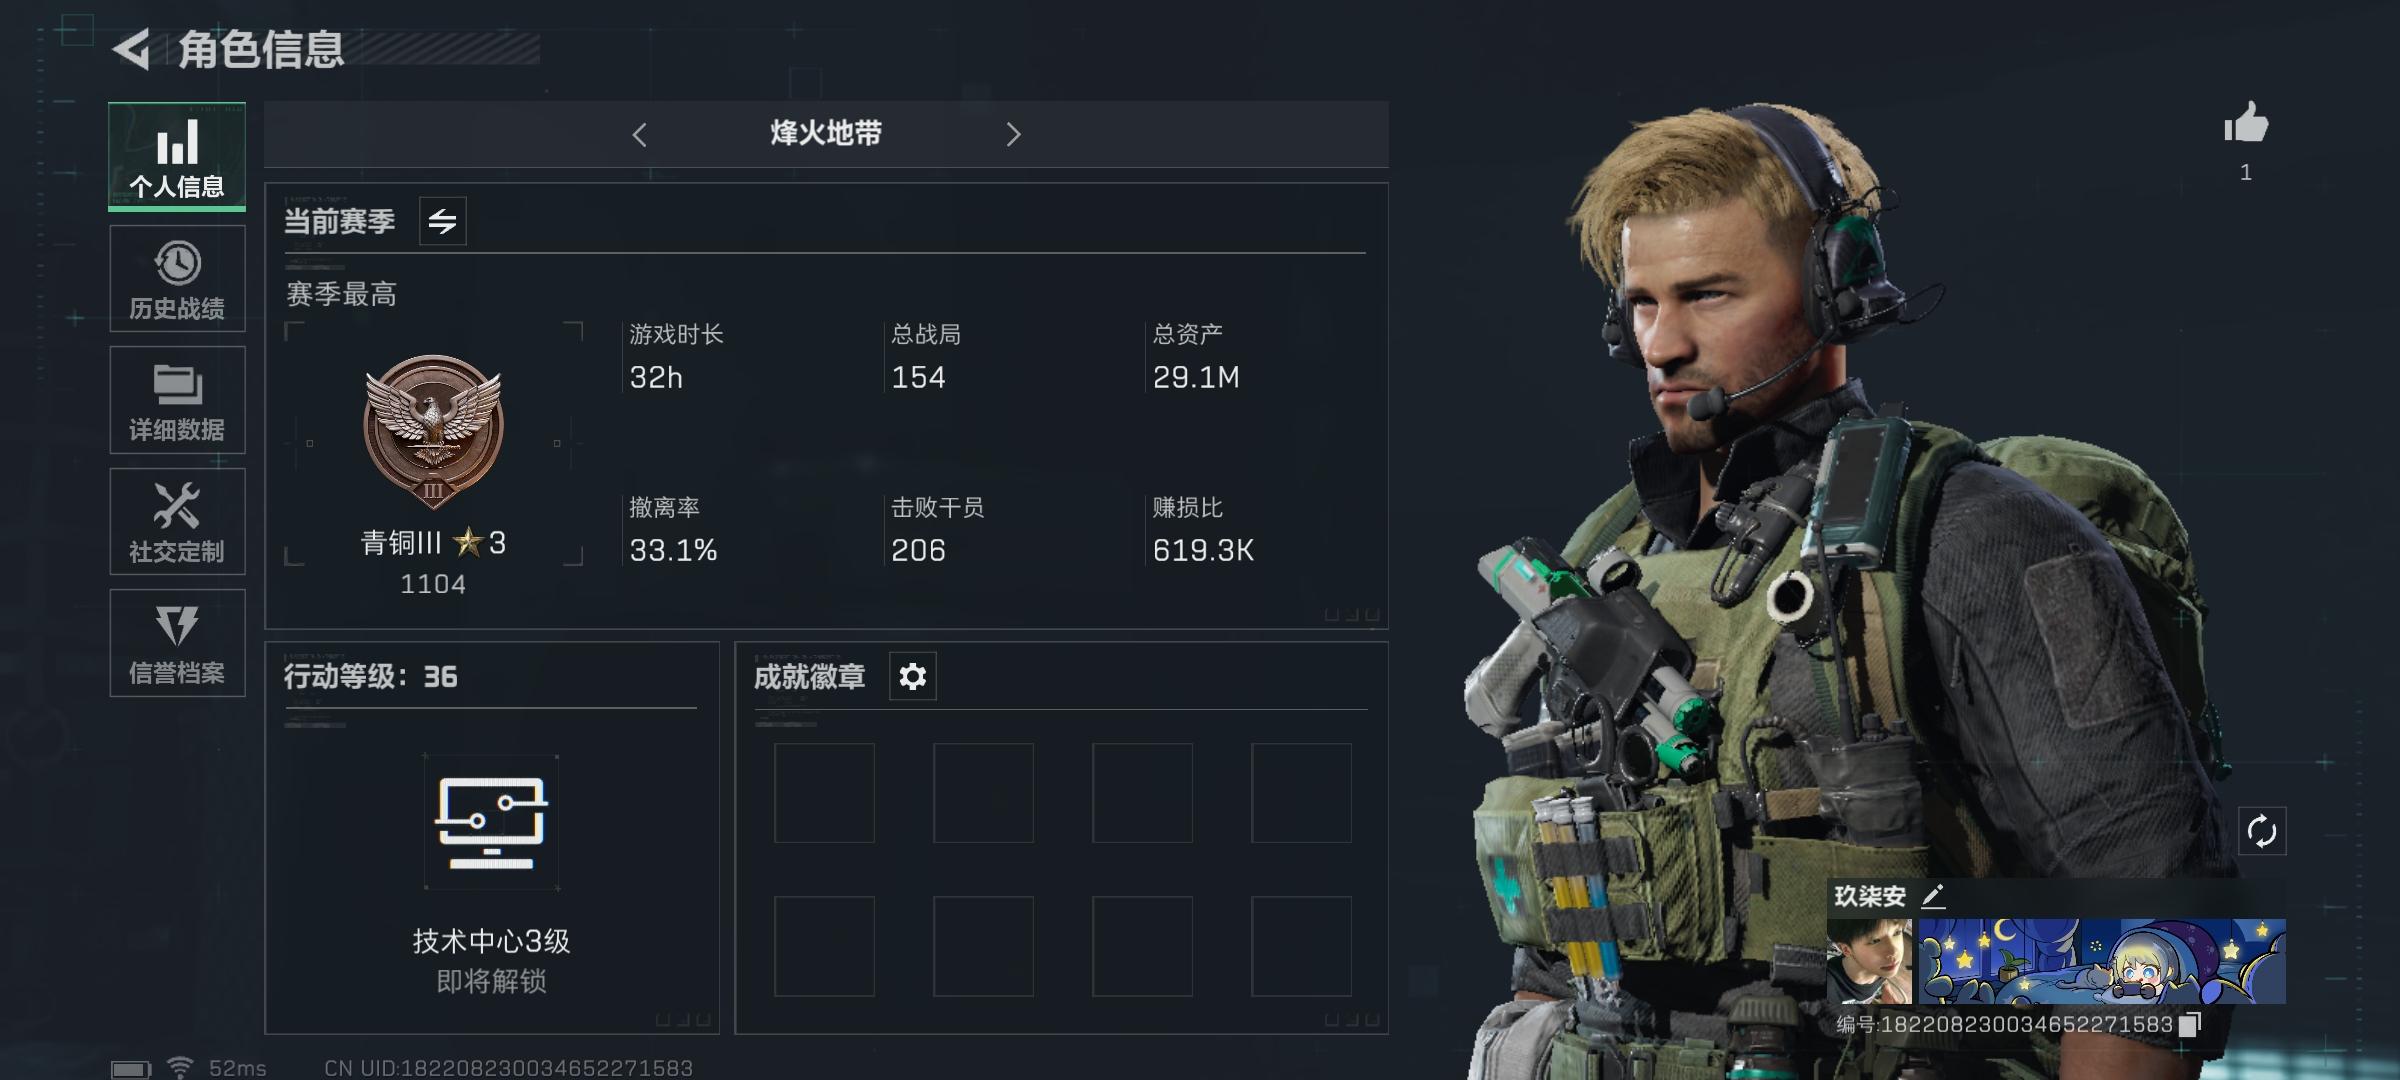The image size is (2400, 1080).
Task: Open the 历史战绩 tab
Action: tap(177, 279)
